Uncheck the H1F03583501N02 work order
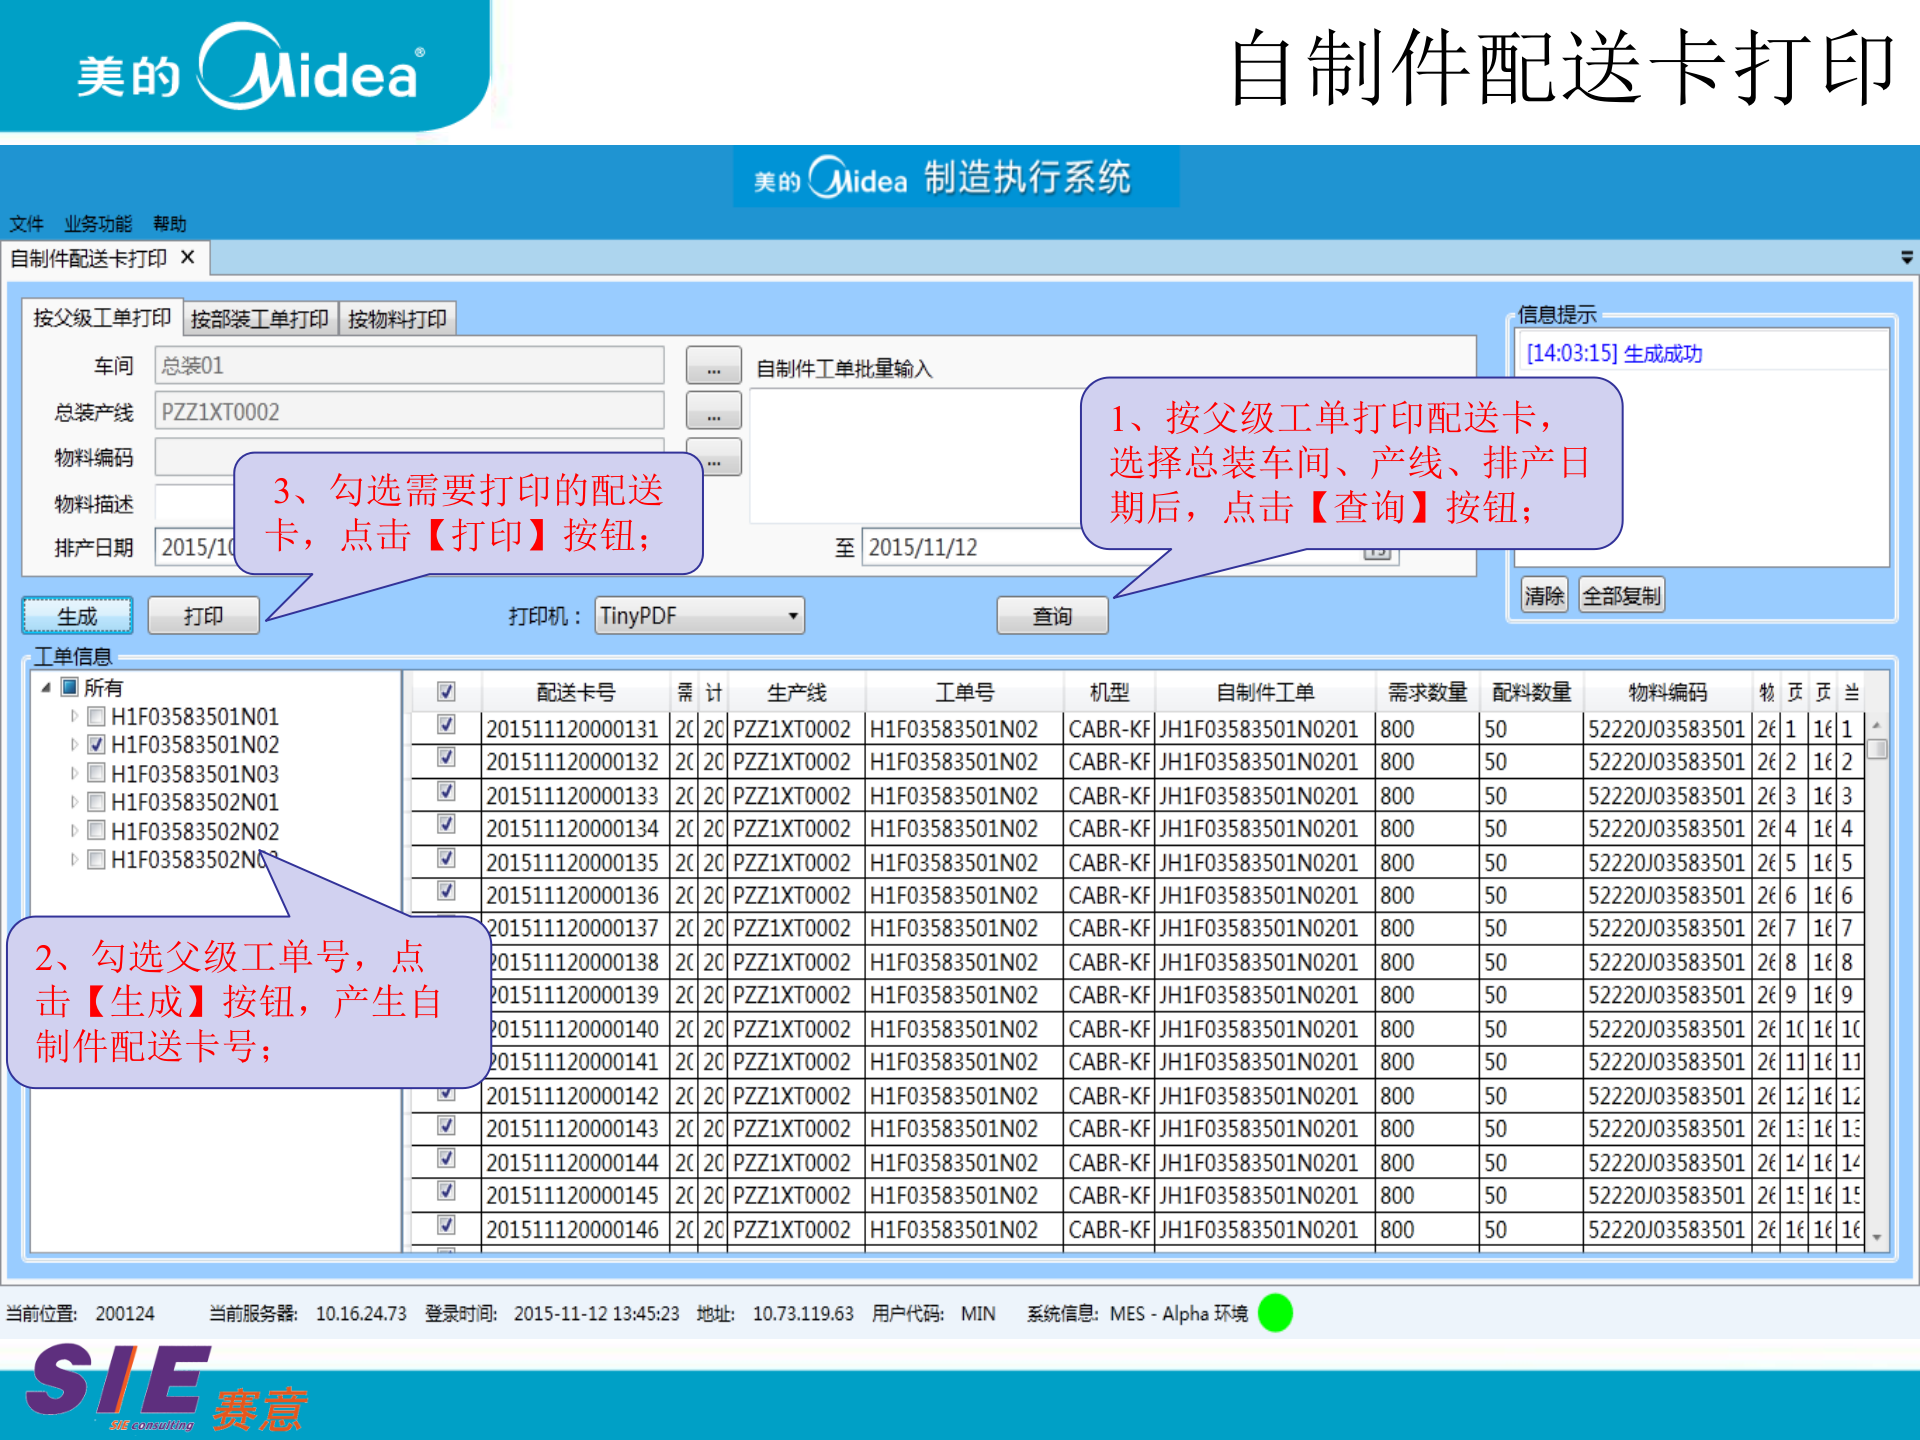Screen dimensions: 1920x1440 point(96,744)
